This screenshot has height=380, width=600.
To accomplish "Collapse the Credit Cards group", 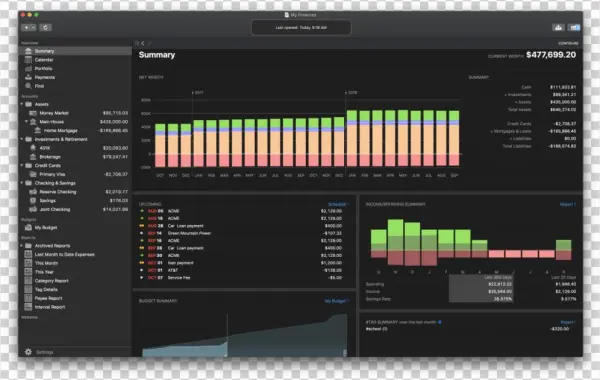I will pos(22,166).
